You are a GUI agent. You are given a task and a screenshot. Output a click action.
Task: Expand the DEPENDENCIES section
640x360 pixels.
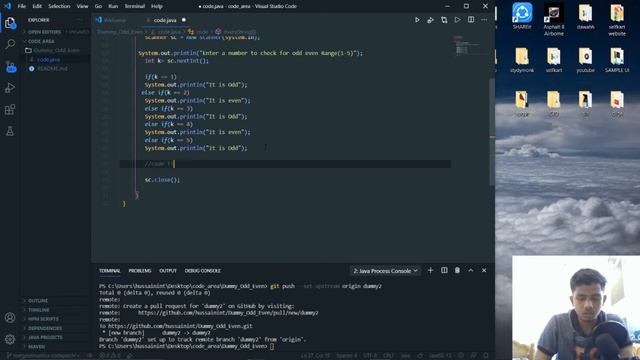pos(56,328)
